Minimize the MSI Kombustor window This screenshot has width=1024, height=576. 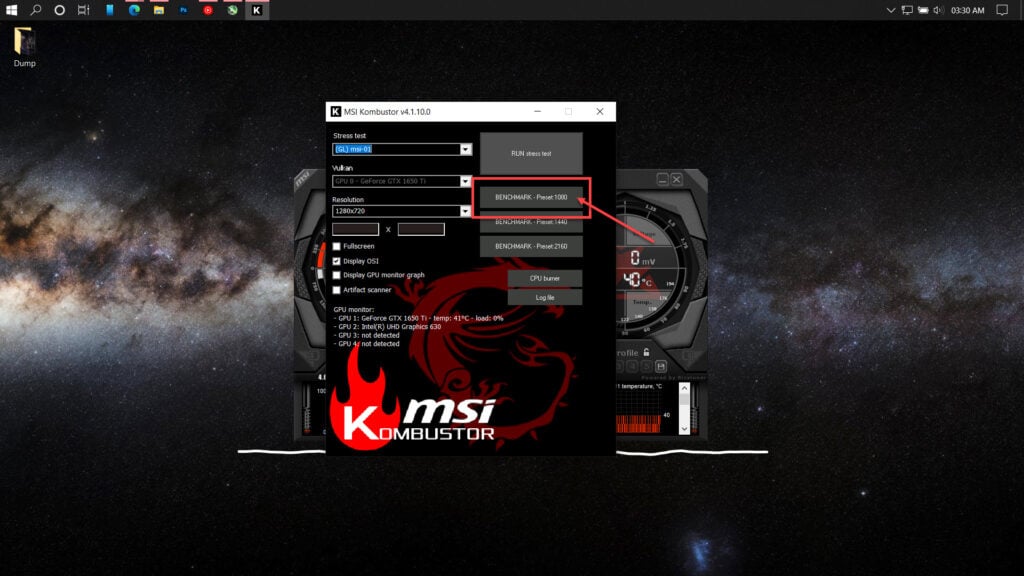coord(537,112)
